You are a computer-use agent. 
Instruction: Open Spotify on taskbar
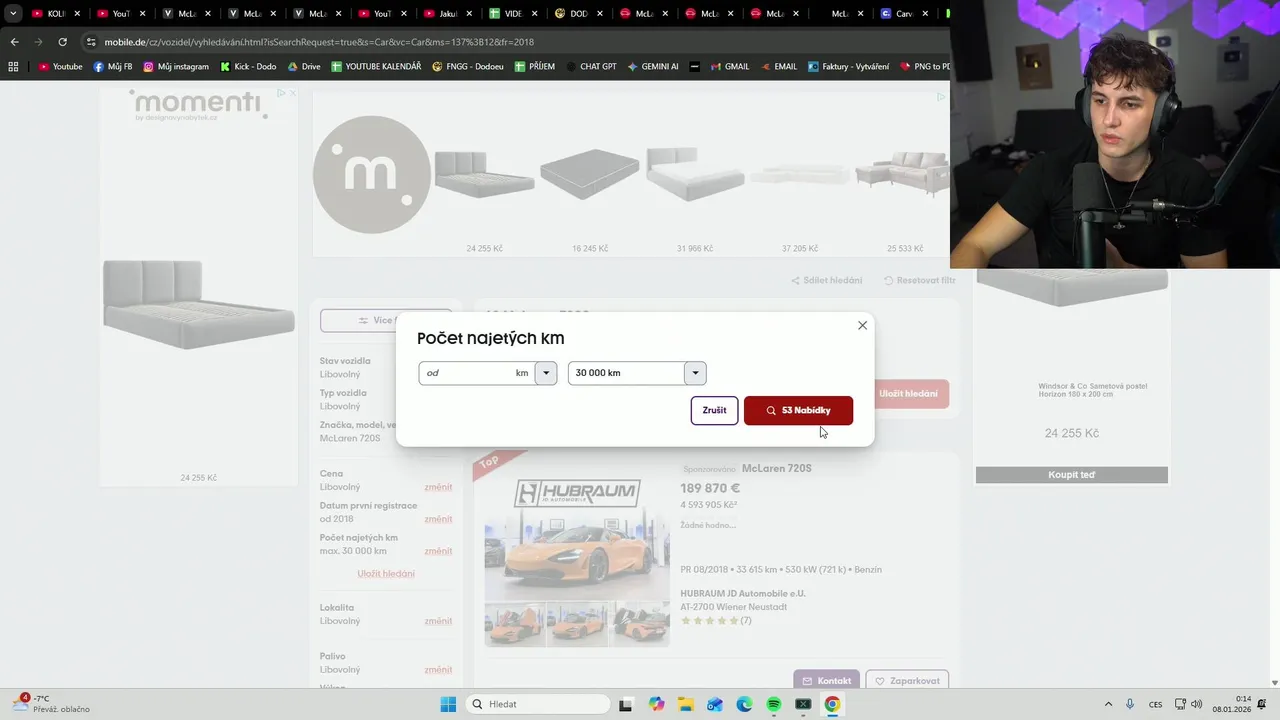tap(773, 704)
